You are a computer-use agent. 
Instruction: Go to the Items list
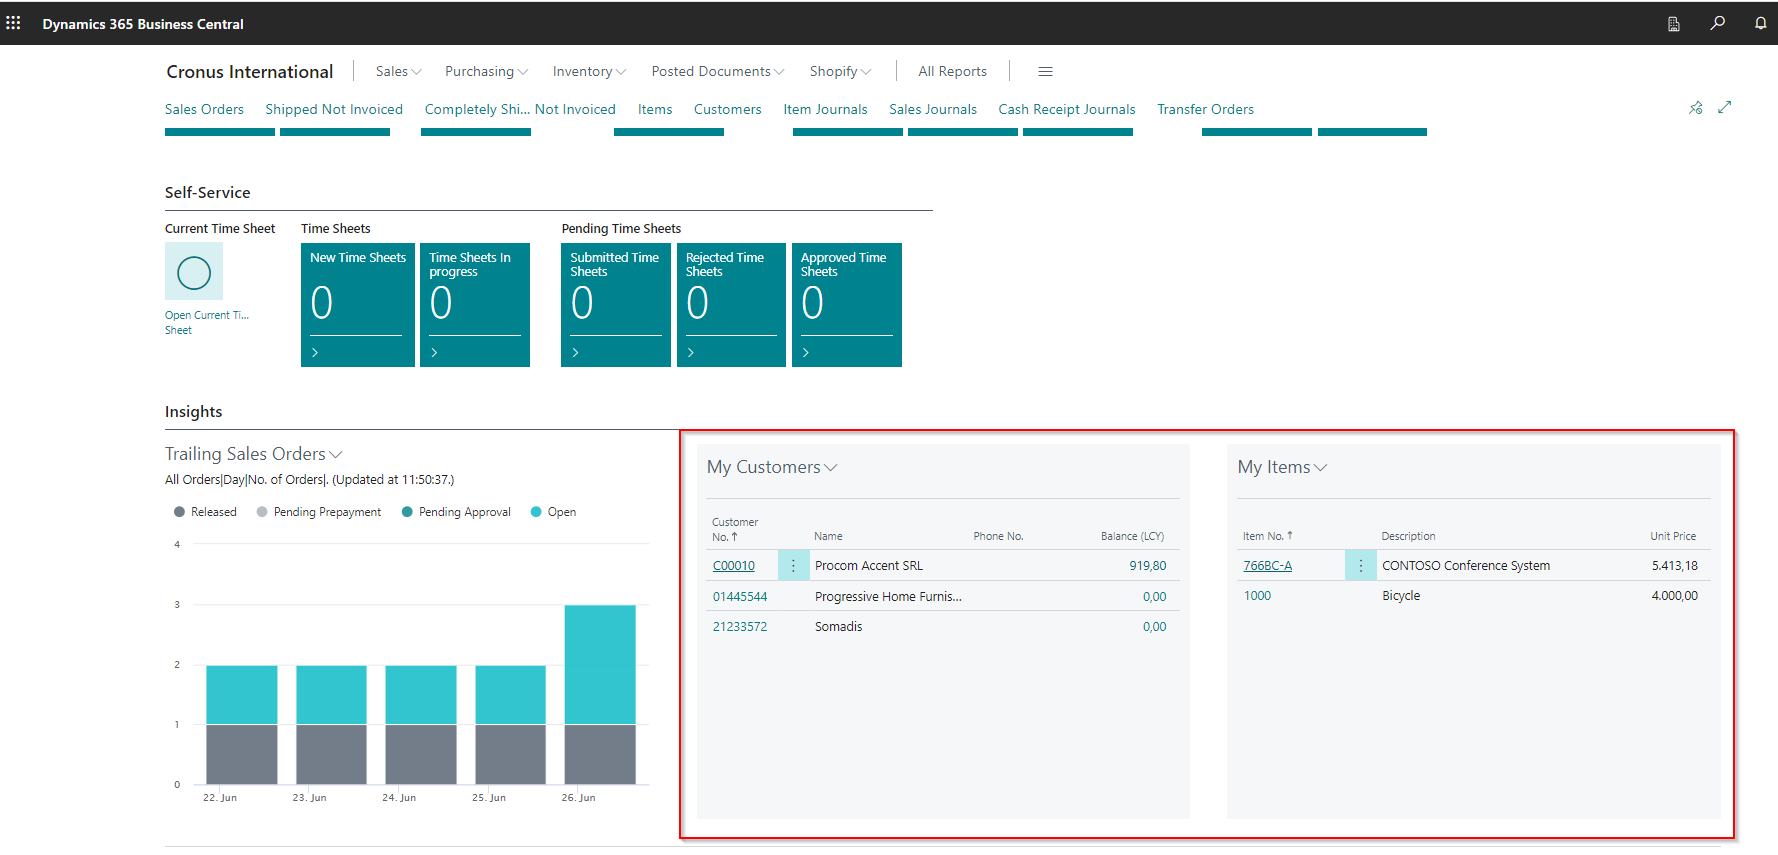(x=655, y=109)
